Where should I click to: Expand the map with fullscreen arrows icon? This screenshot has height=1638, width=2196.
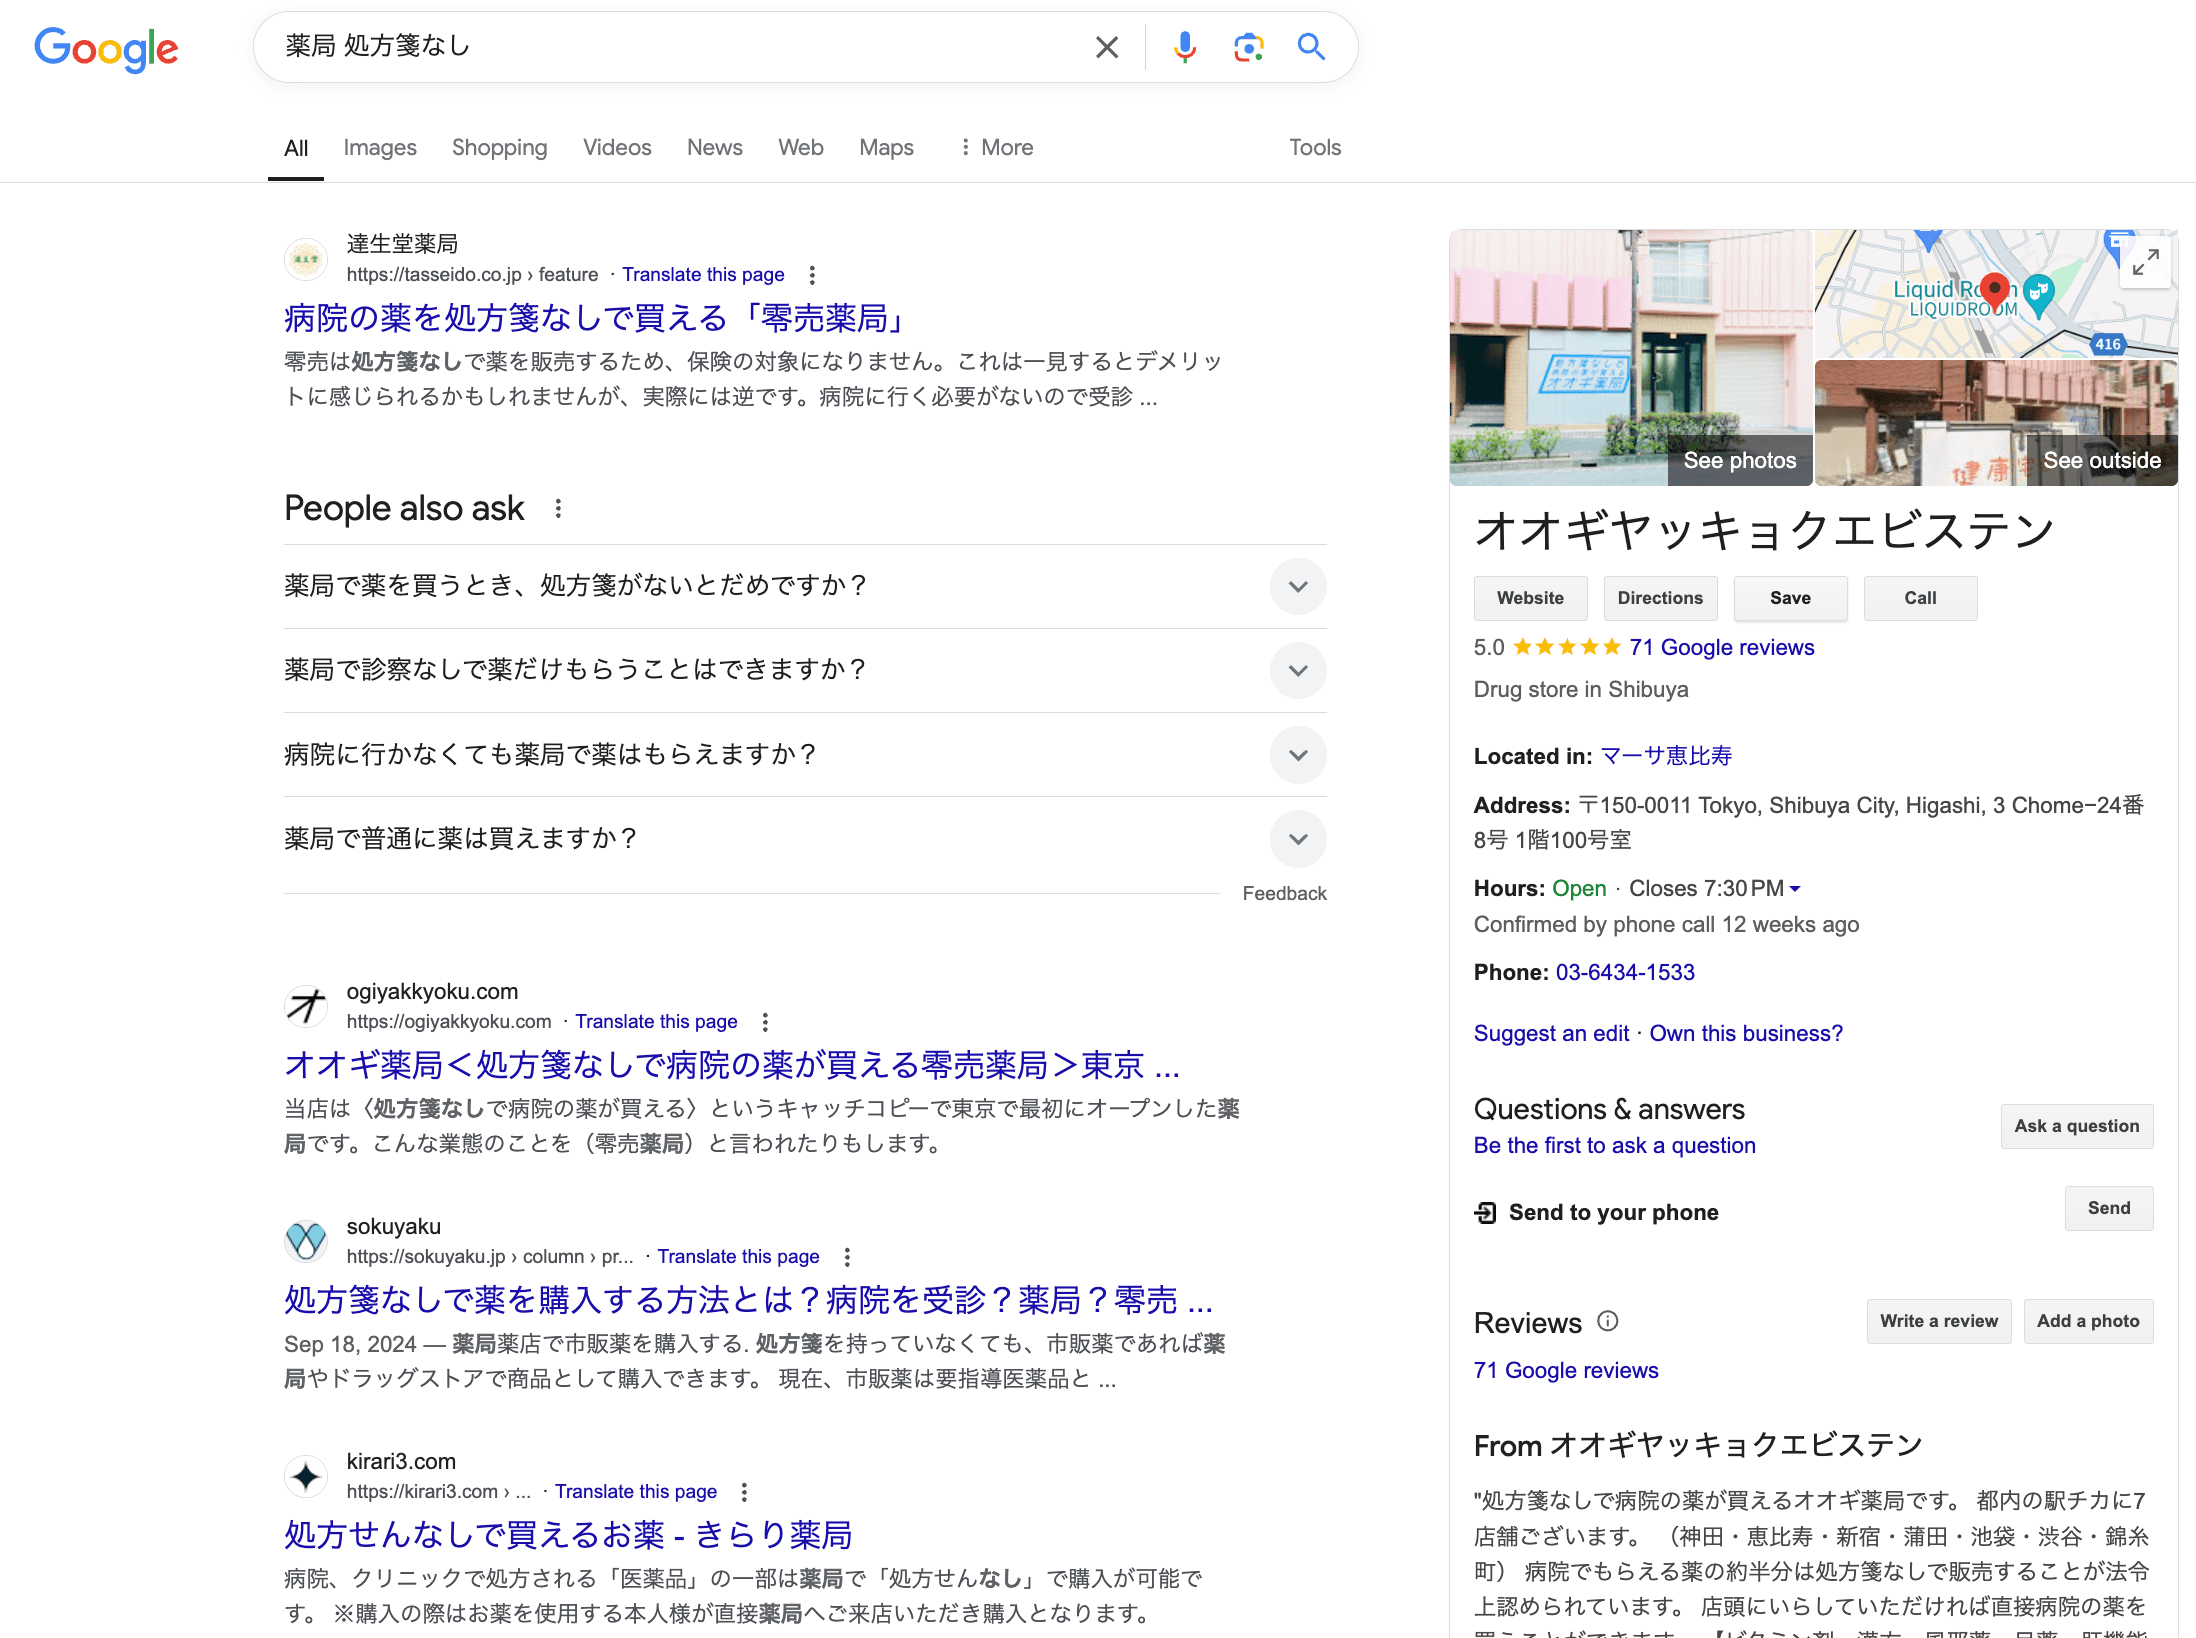click(x=2145, y=263)
